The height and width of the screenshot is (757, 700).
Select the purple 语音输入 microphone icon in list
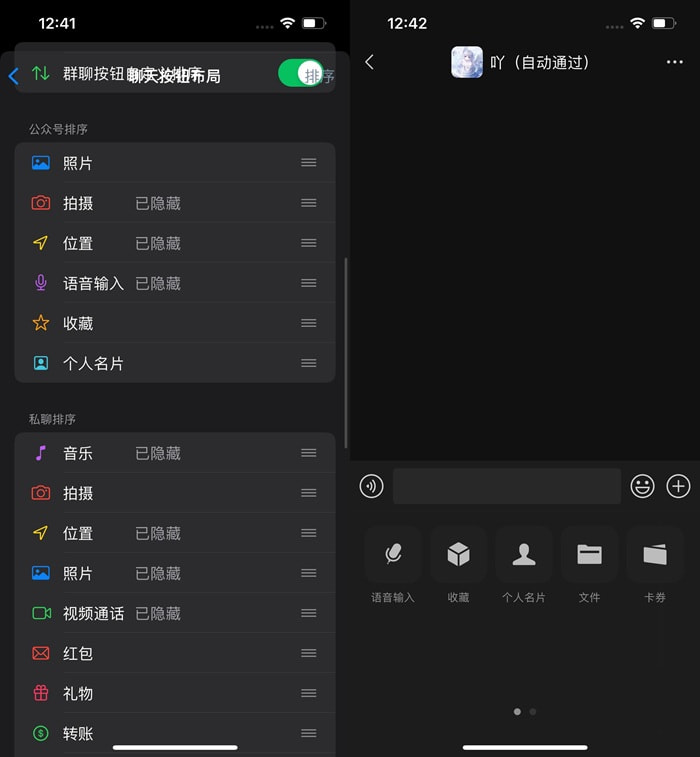click(41, 282)
